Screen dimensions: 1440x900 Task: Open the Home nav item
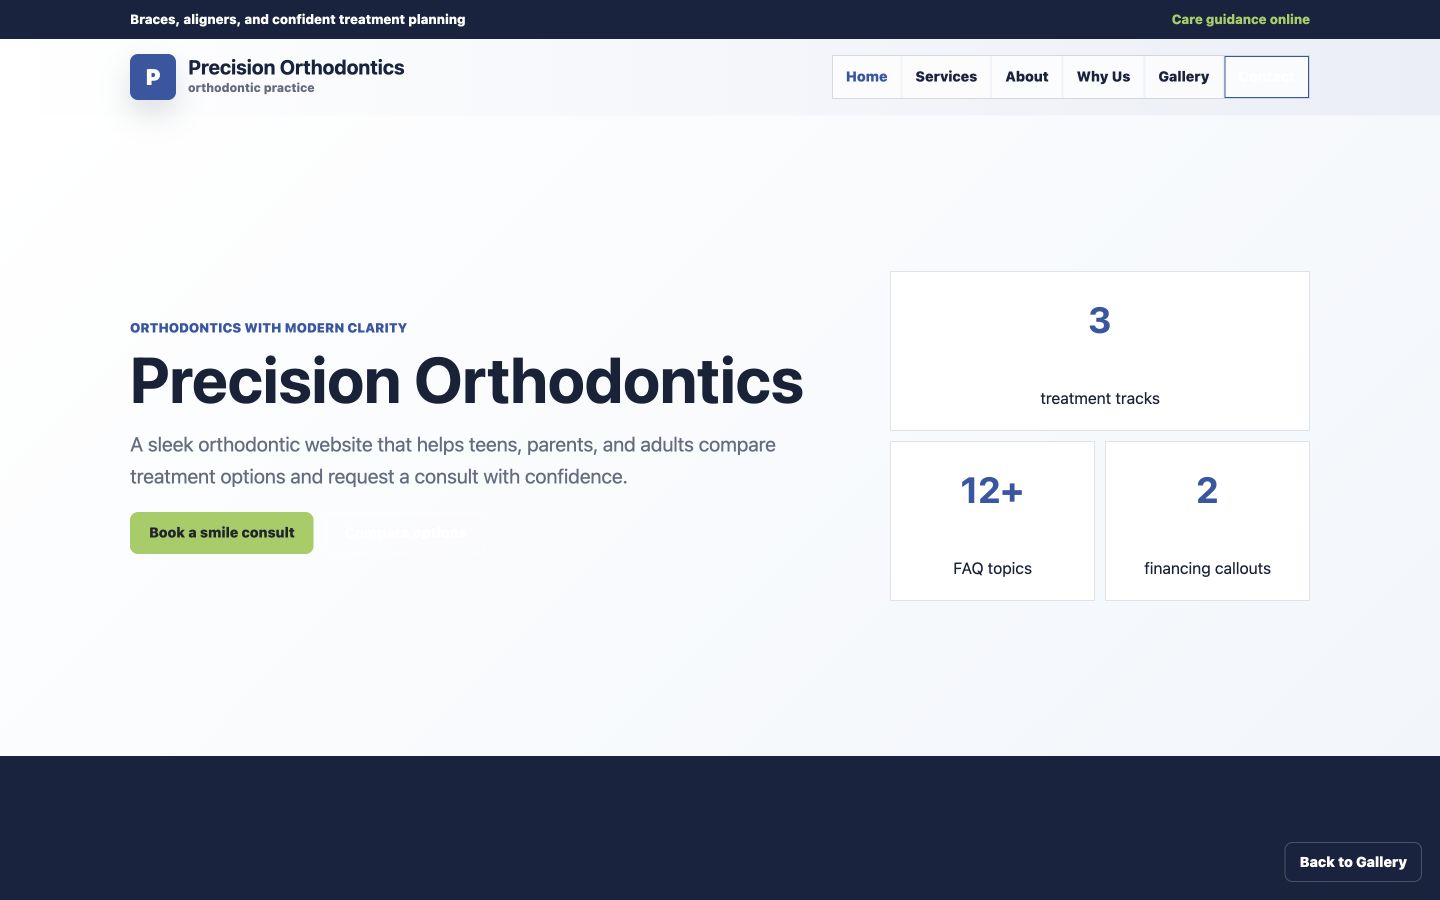867,77
